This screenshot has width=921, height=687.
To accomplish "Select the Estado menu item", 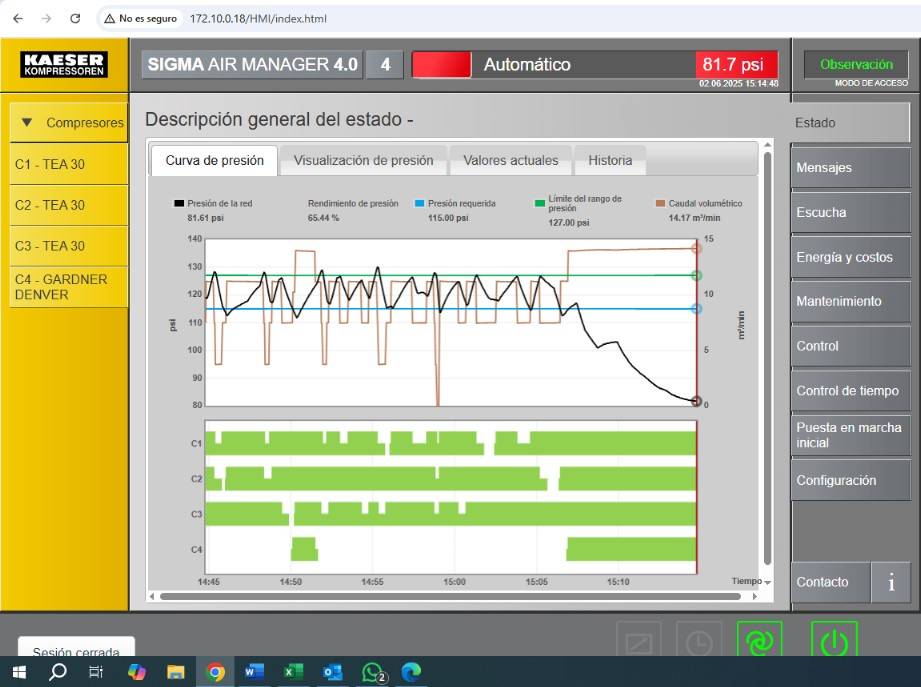I will point(851,123).
